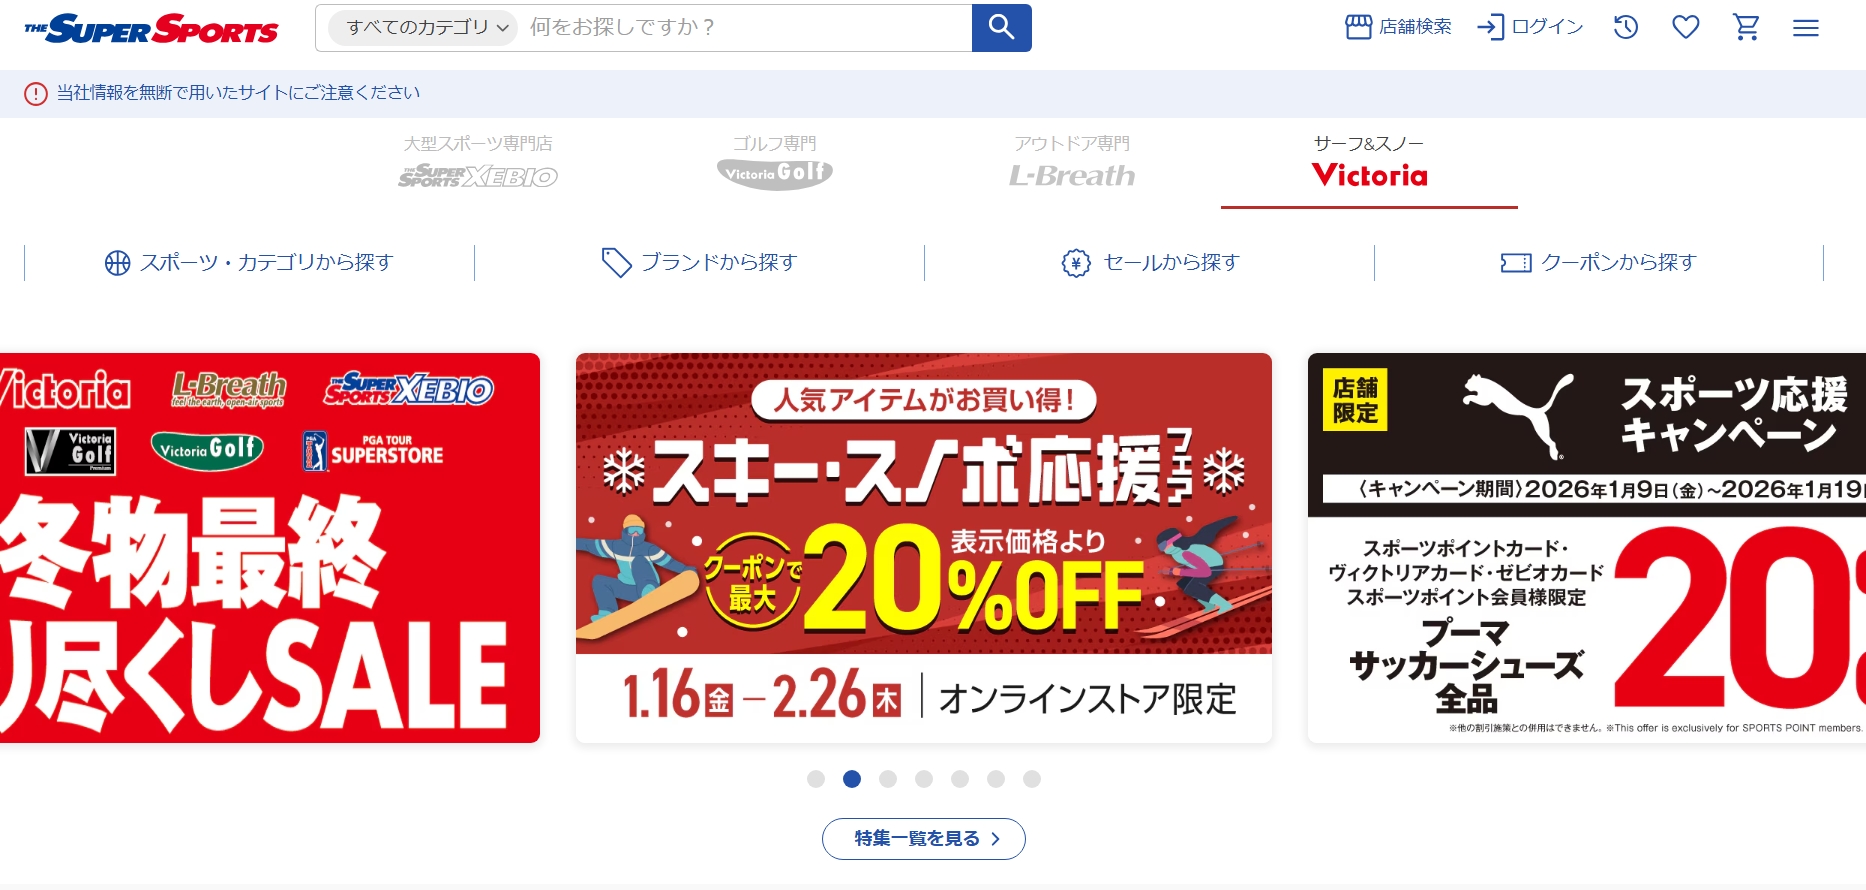
Task: Open favorites heart icon
Action: pos(1686,27)
